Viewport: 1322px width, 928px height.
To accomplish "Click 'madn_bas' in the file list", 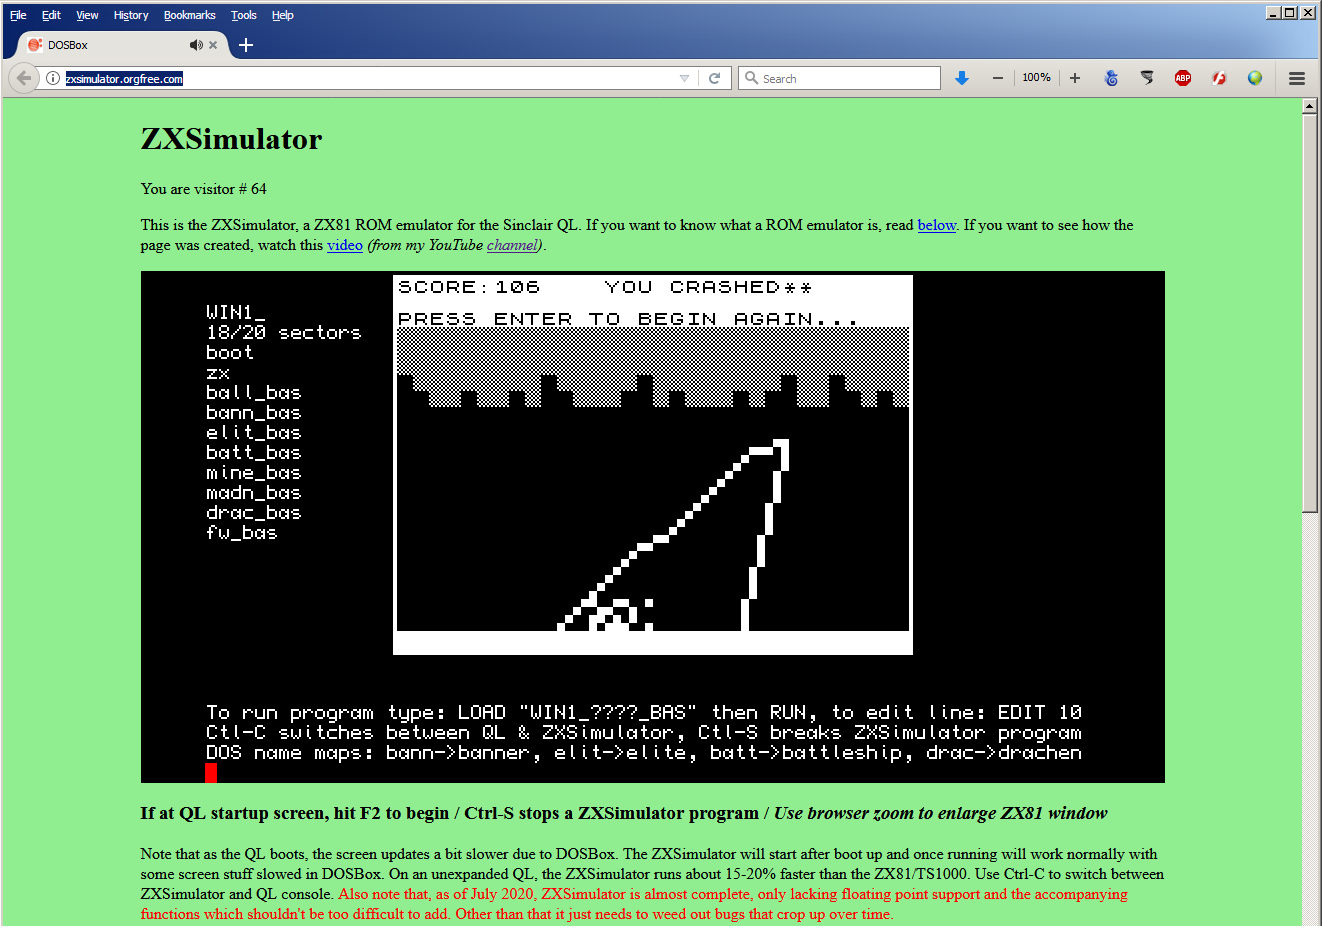I will [x=254, y=492].
